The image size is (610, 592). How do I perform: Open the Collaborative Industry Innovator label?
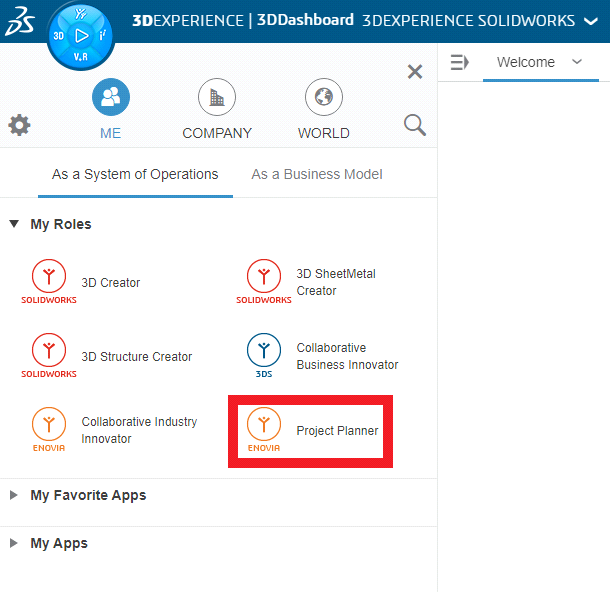139,430
